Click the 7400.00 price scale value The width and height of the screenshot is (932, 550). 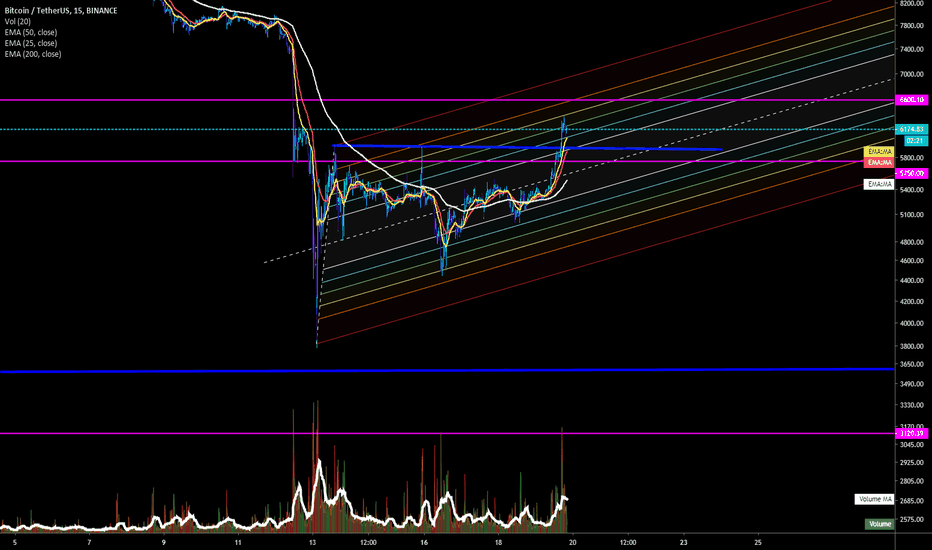tap(912, 49)
